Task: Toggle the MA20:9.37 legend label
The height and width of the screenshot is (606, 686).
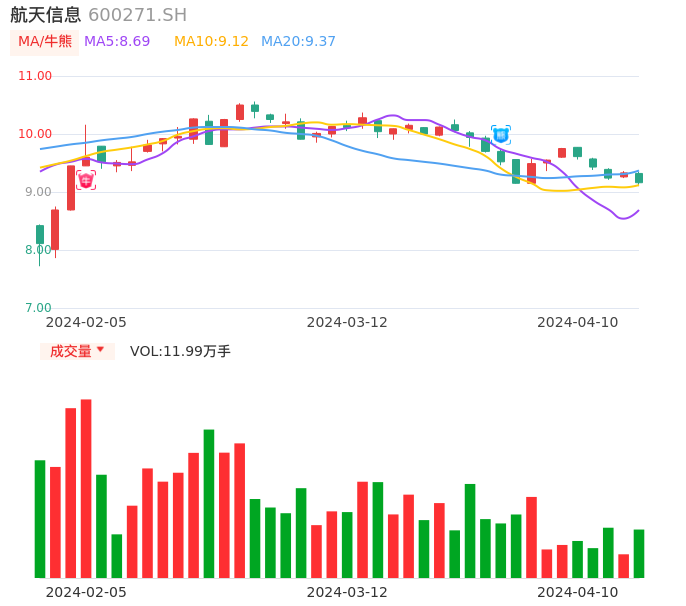Action: [298, 42]
